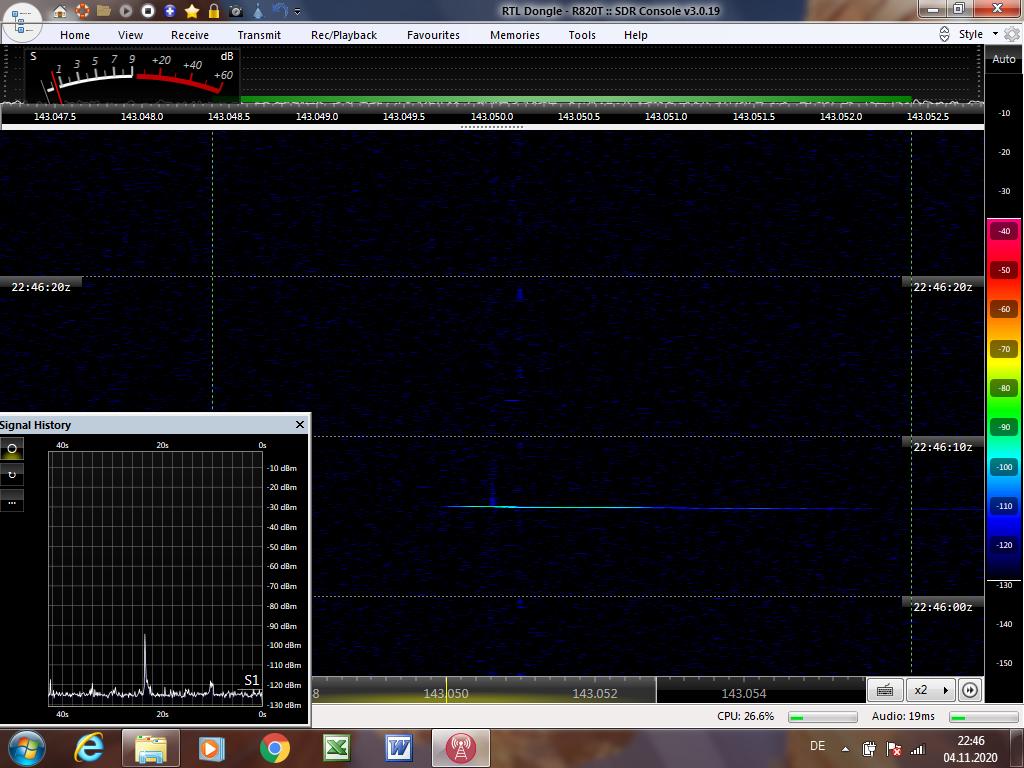Click 143.050 on the bottom band scope
This screenshot has width=1024, height=768.
[x=445, y=694]
